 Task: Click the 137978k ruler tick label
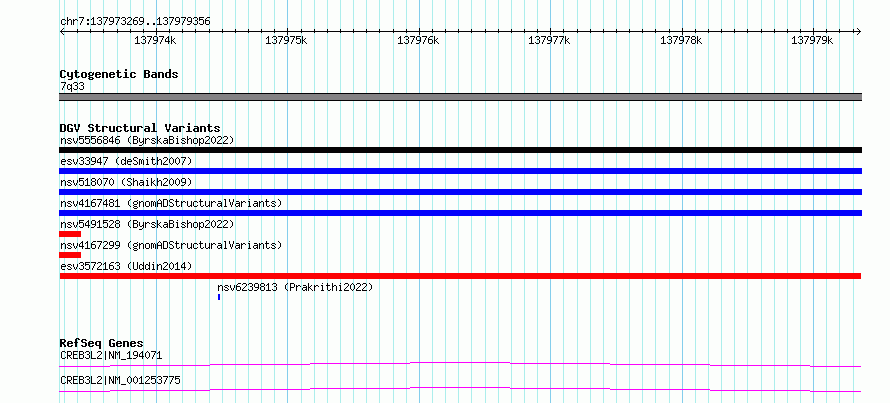[681, 41]
